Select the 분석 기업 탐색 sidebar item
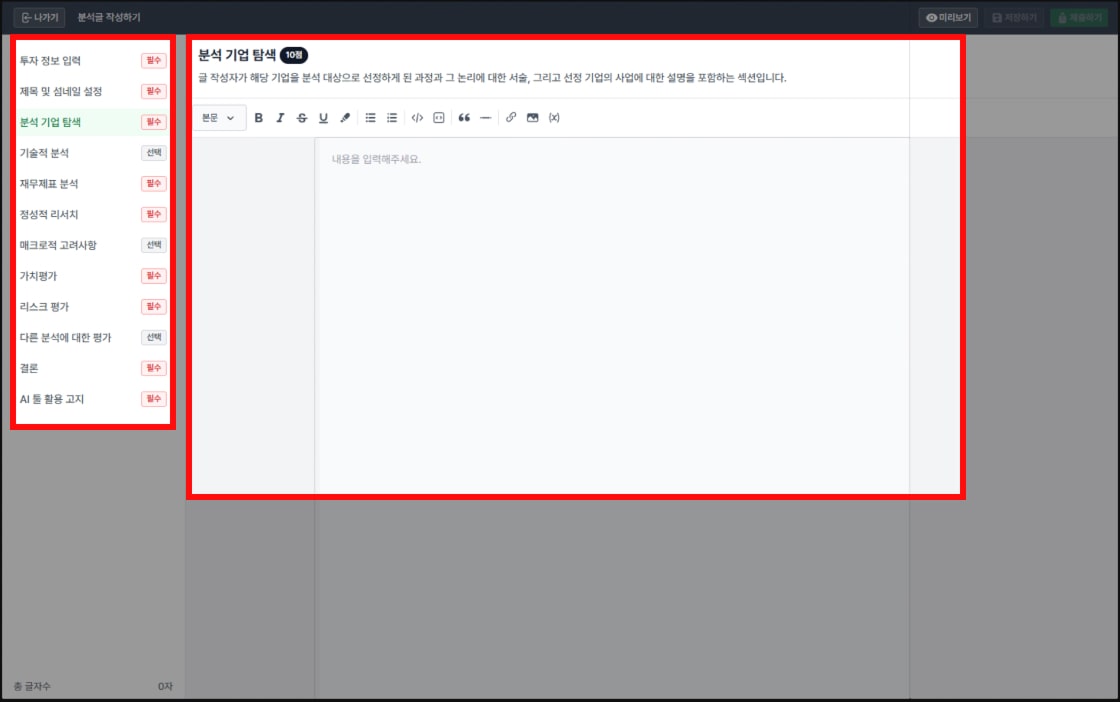This screenshot has width=1120, height=702. coord(93,122)
